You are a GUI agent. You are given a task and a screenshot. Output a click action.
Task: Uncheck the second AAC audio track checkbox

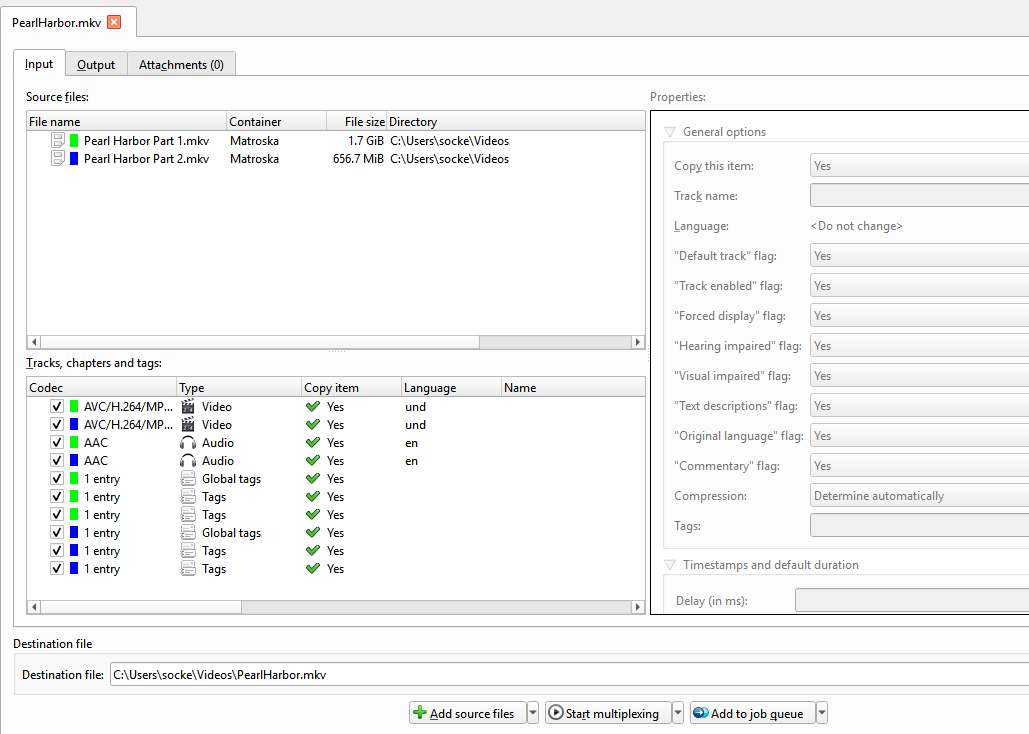[x=57, y=461]
